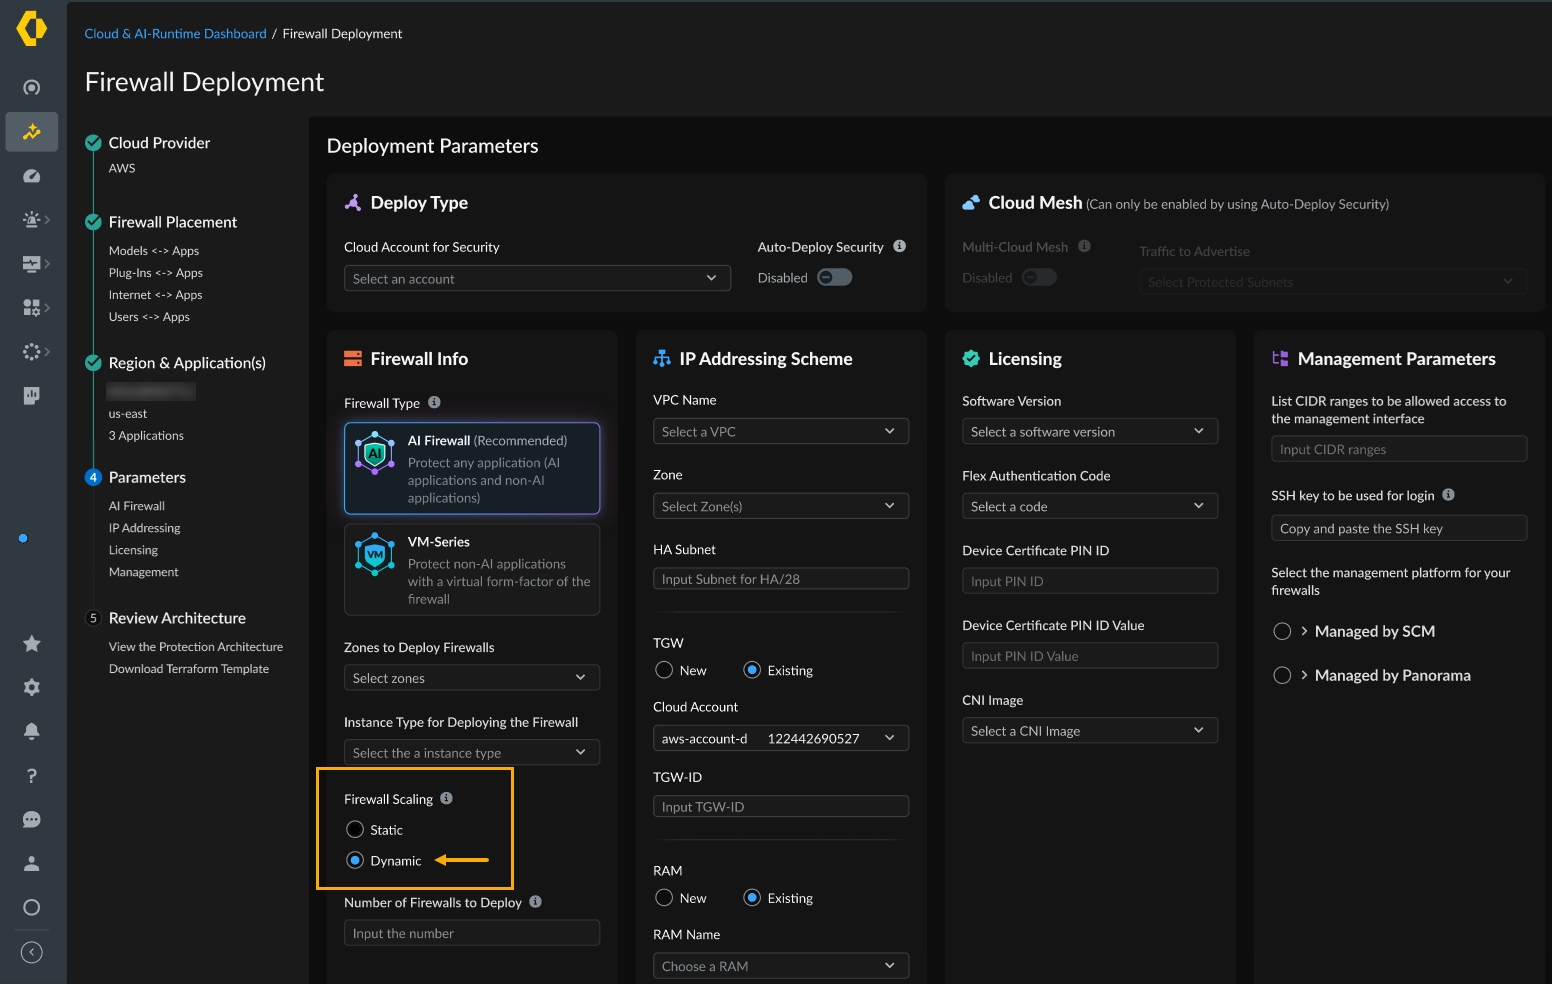Open the notifications bell icon
The height and width of the screenshot is (984, 1552).
32,732
